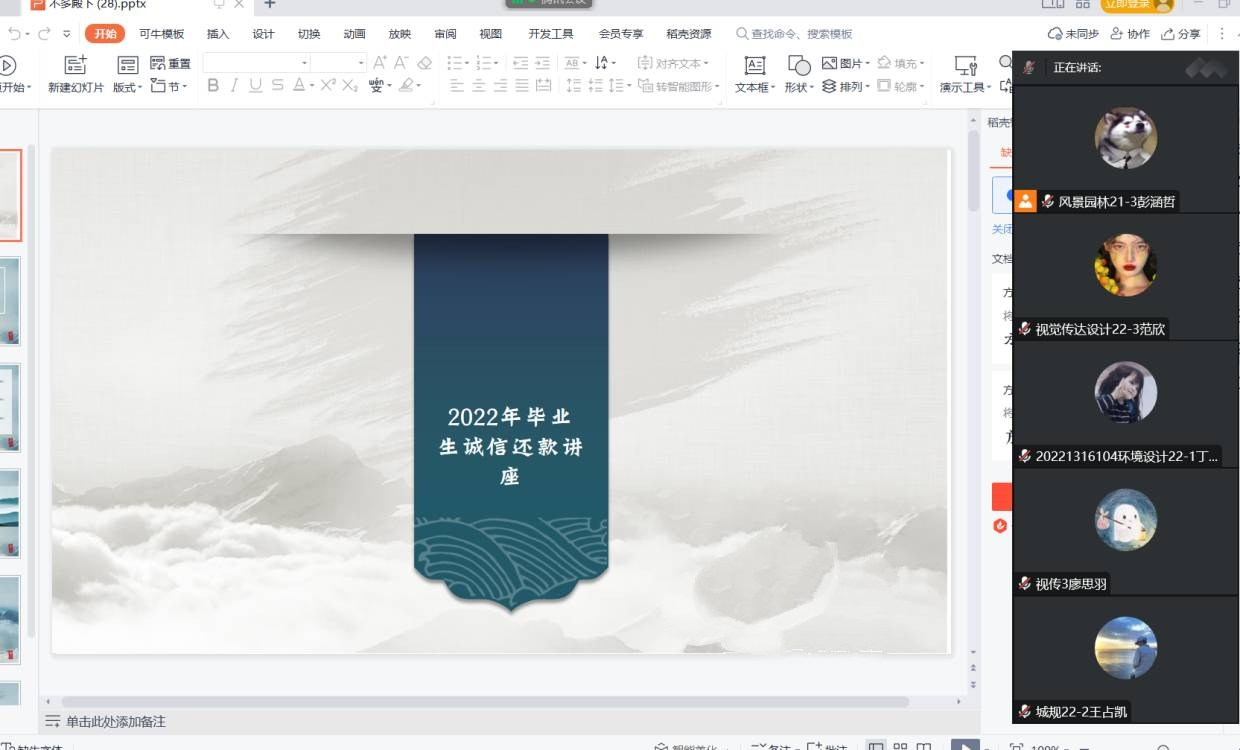Open the Shapes (形状) tool
Viewport: 1240px width, 750px height.
tap(798, 66)
